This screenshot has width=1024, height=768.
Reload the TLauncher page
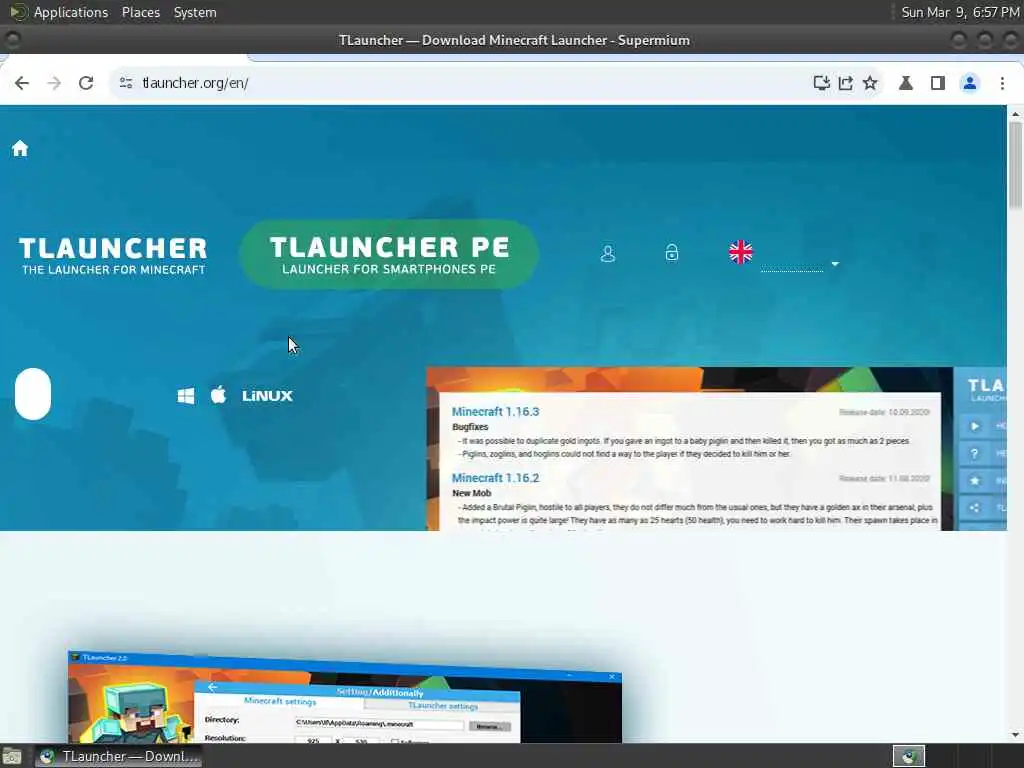point(86,83)
